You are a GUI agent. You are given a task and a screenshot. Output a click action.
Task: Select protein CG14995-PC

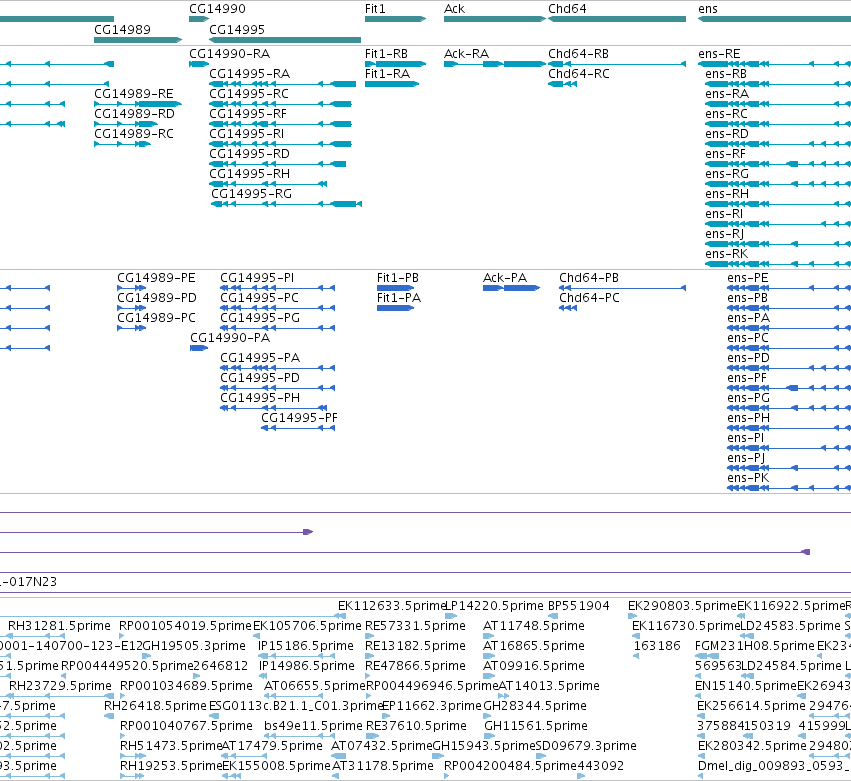(x=259, y=298)
